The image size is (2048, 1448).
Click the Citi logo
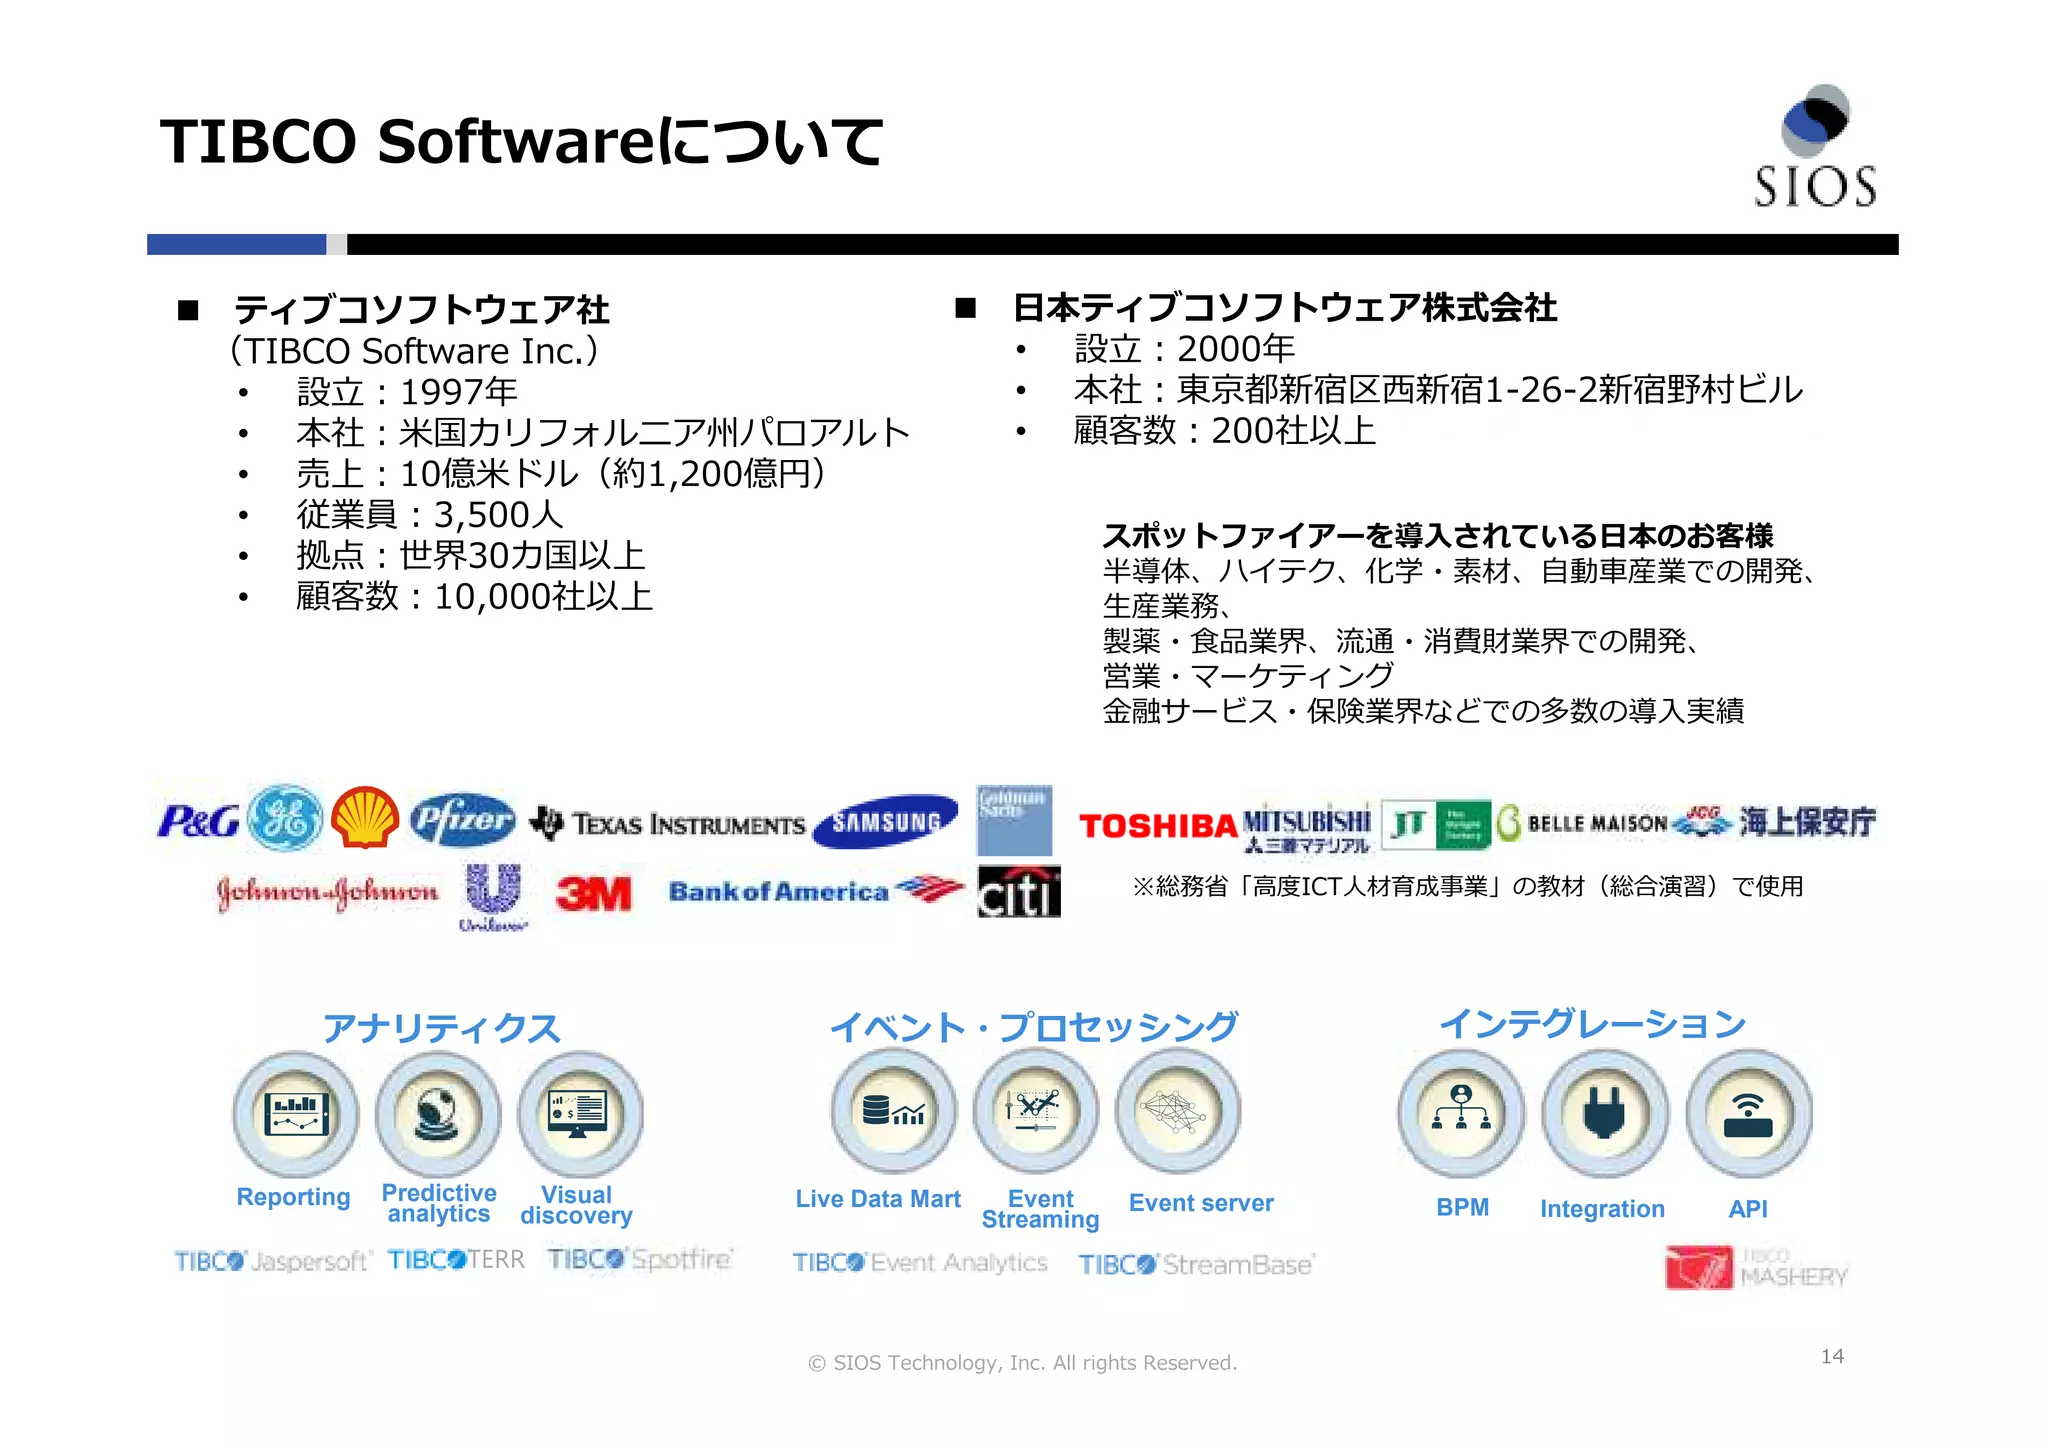1019,892
